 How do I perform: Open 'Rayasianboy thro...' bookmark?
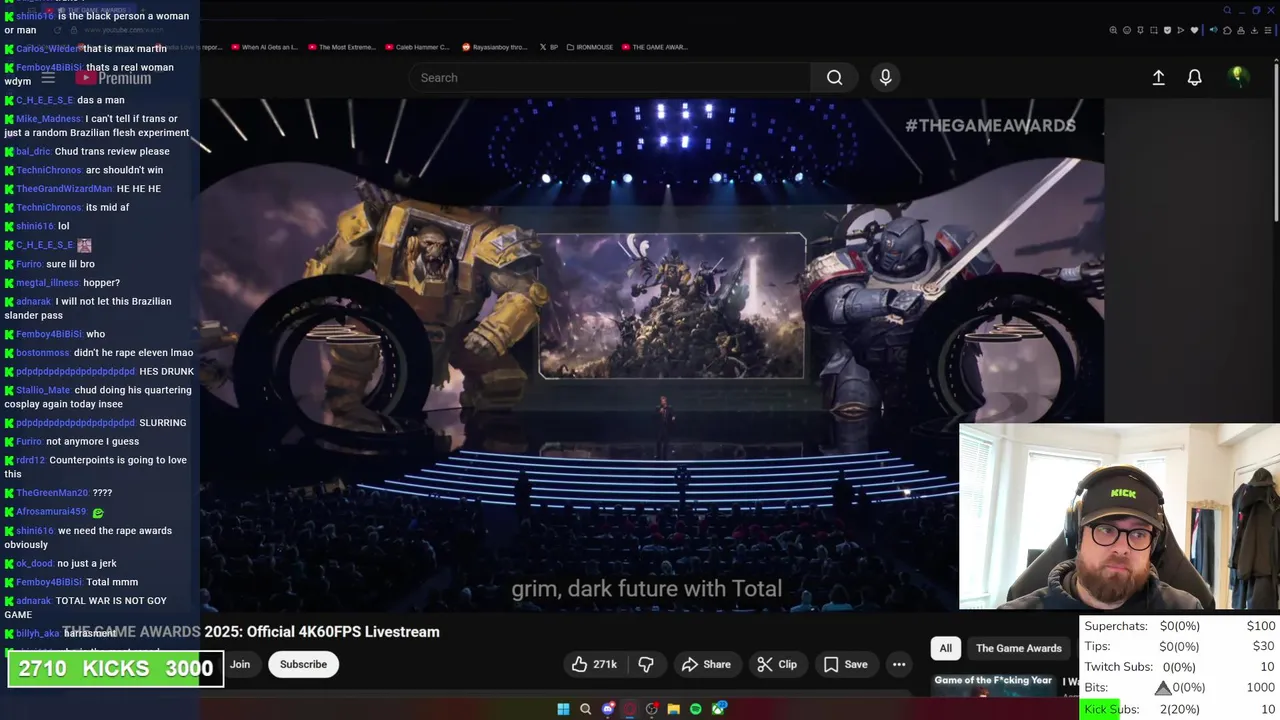click(494, 47)
